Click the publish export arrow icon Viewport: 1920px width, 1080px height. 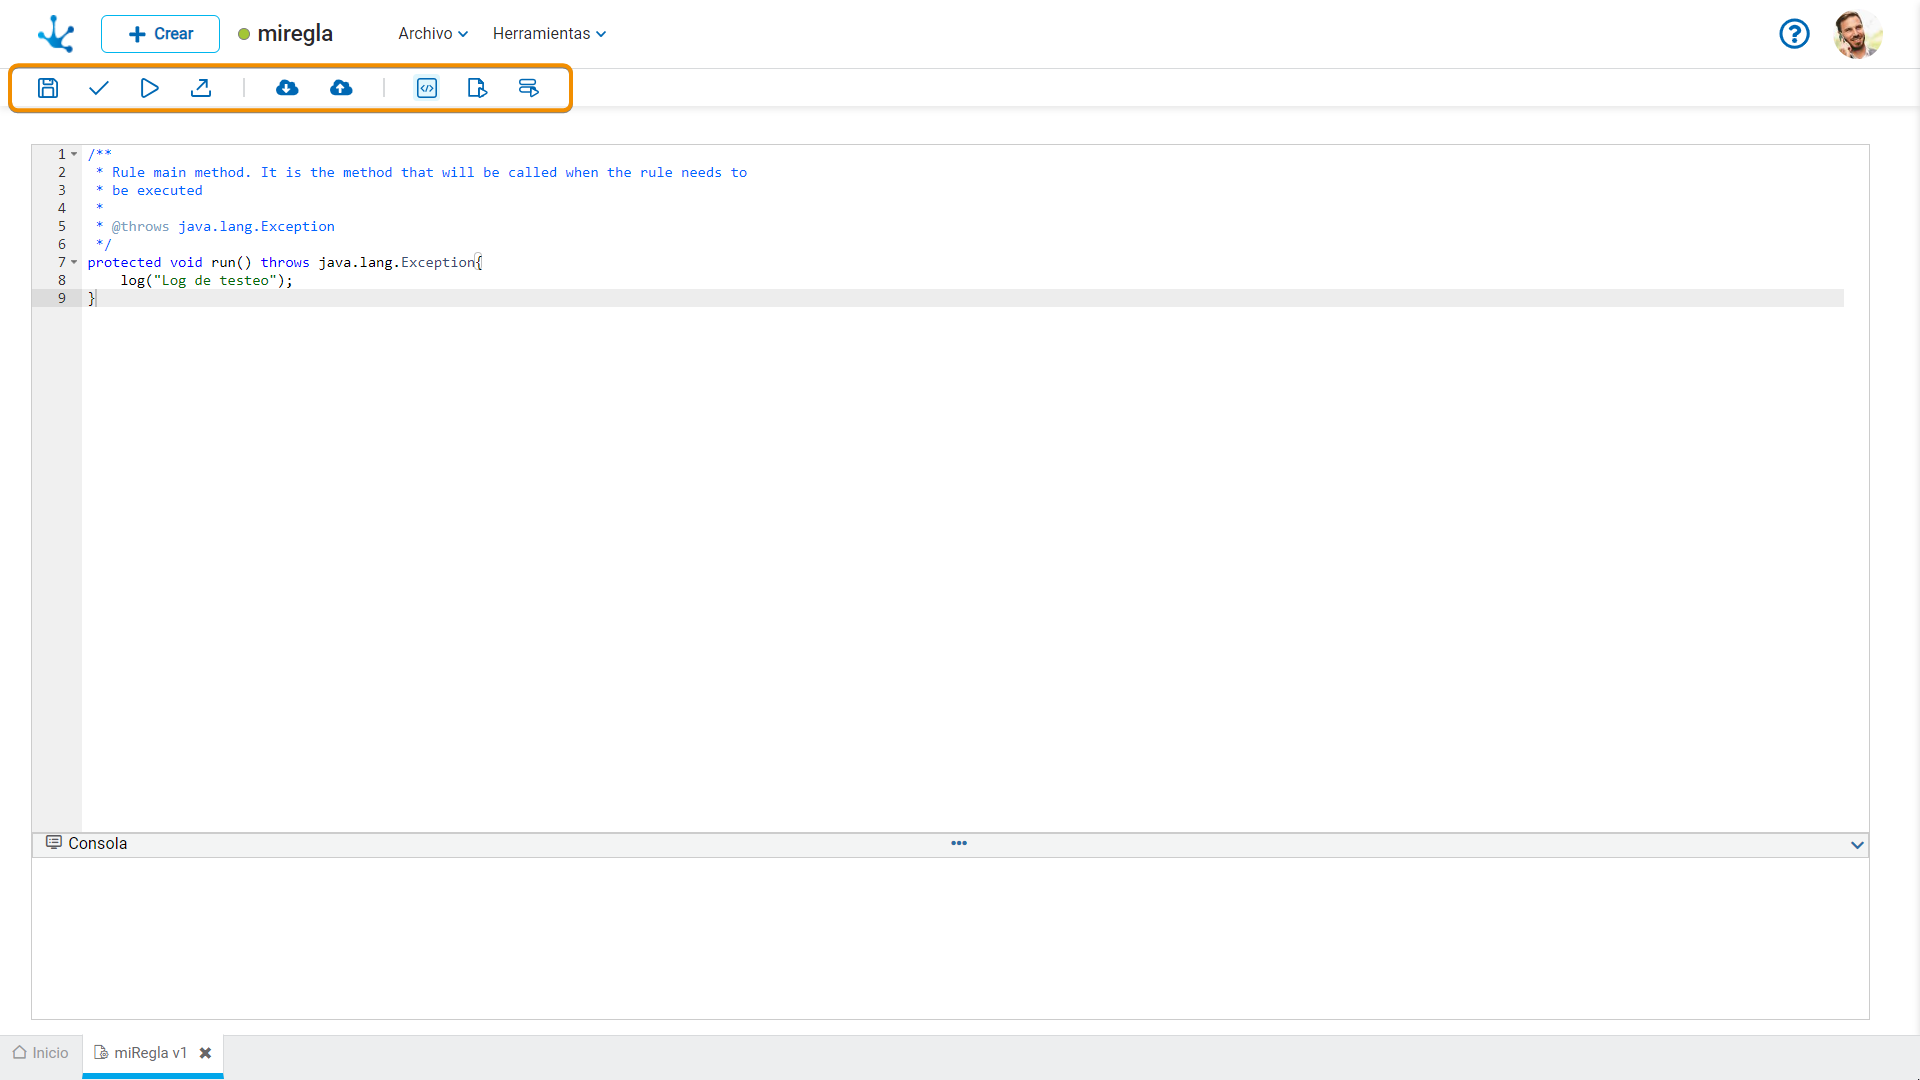(x=201, y=88)
